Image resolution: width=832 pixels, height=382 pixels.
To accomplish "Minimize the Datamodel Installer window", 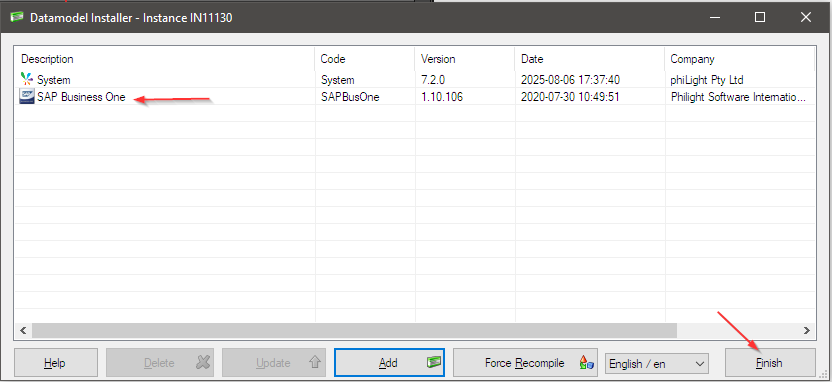I will (714, 17).
